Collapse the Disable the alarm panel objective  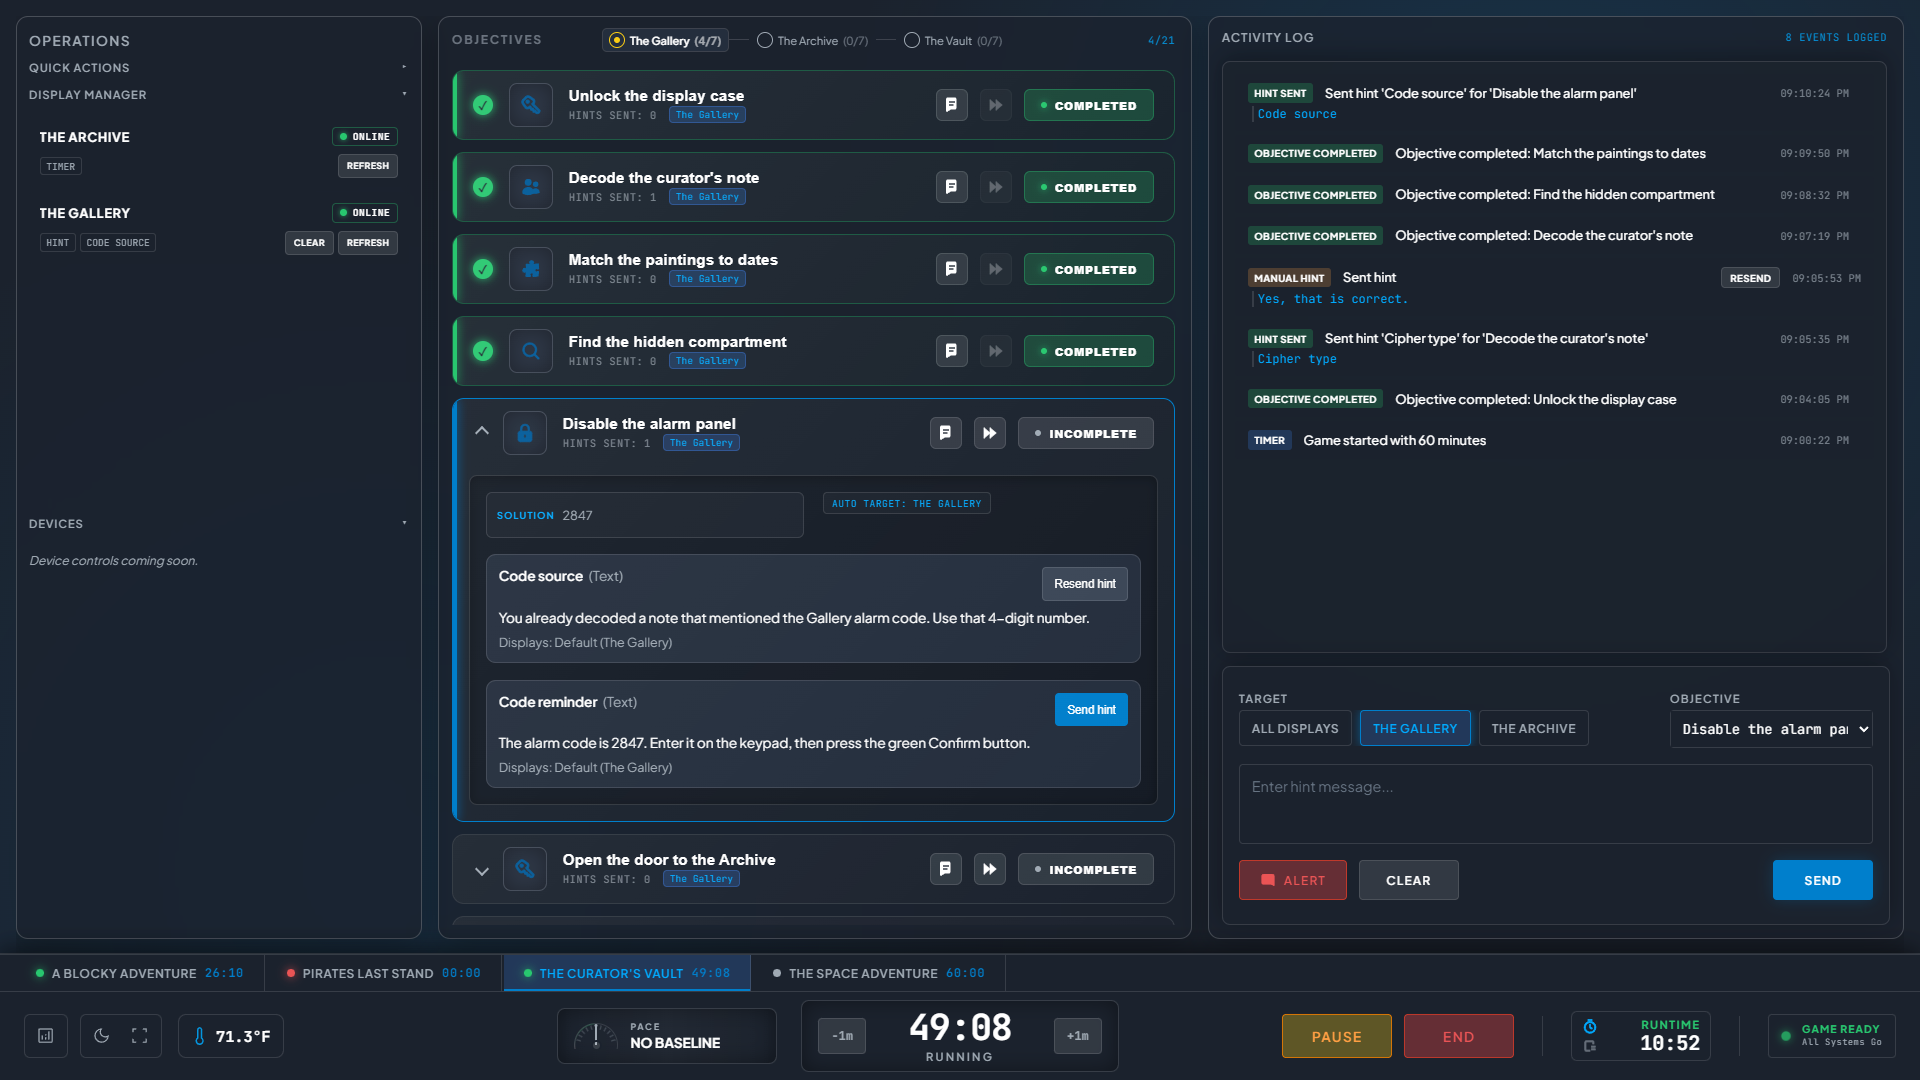click(x=482, y=431)
